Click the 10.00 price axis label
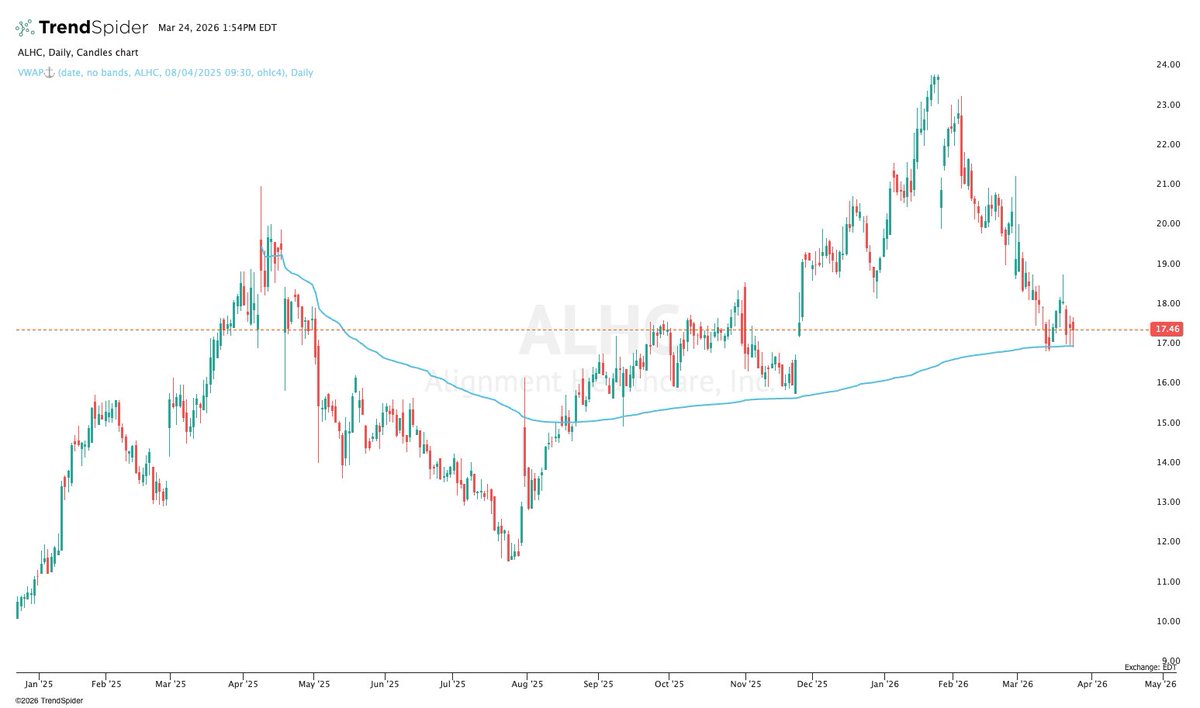The image size is (1200, 708). (1168, 621)
